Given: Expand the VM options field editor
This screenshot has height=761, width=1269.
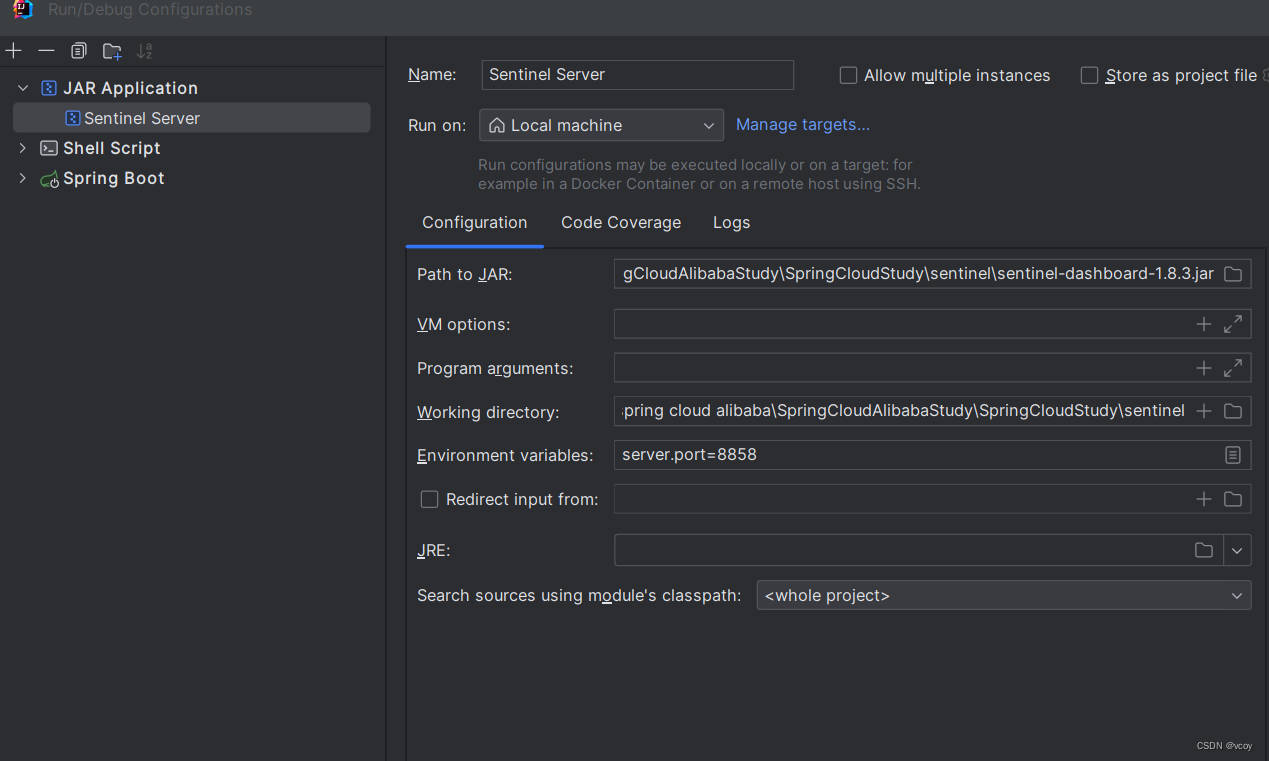Looking at the screenshot, I should (x=1233, y=324).
